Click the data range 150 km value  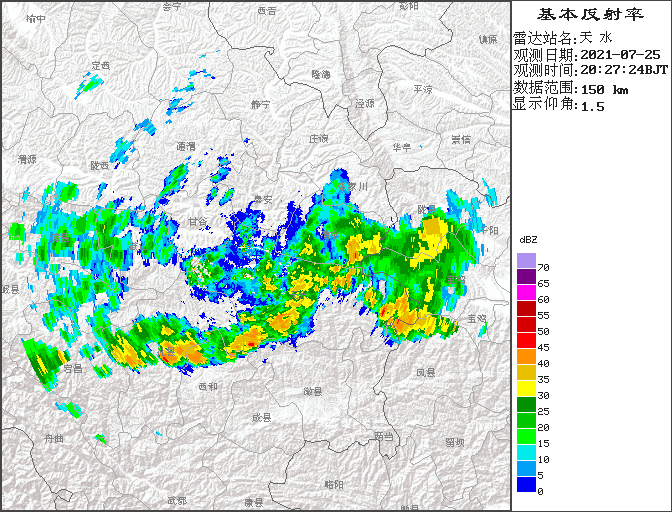(607, 88)
